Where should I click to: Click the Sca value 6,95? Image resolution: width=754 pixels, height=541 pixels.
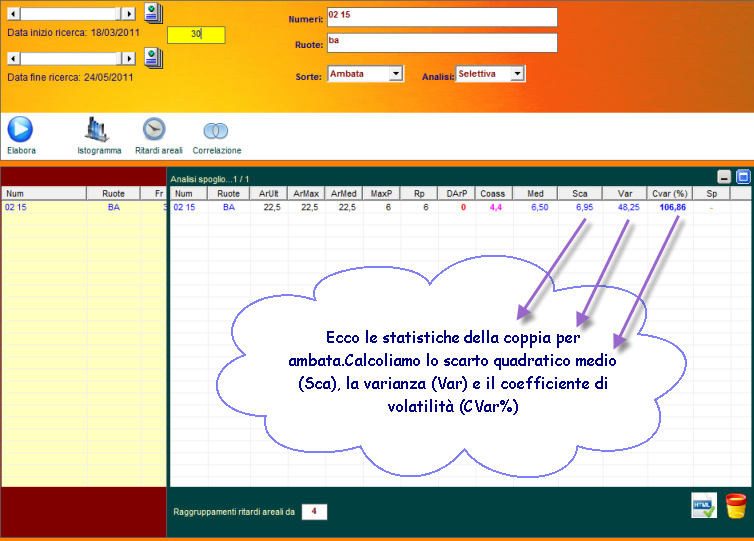point(585,207)
